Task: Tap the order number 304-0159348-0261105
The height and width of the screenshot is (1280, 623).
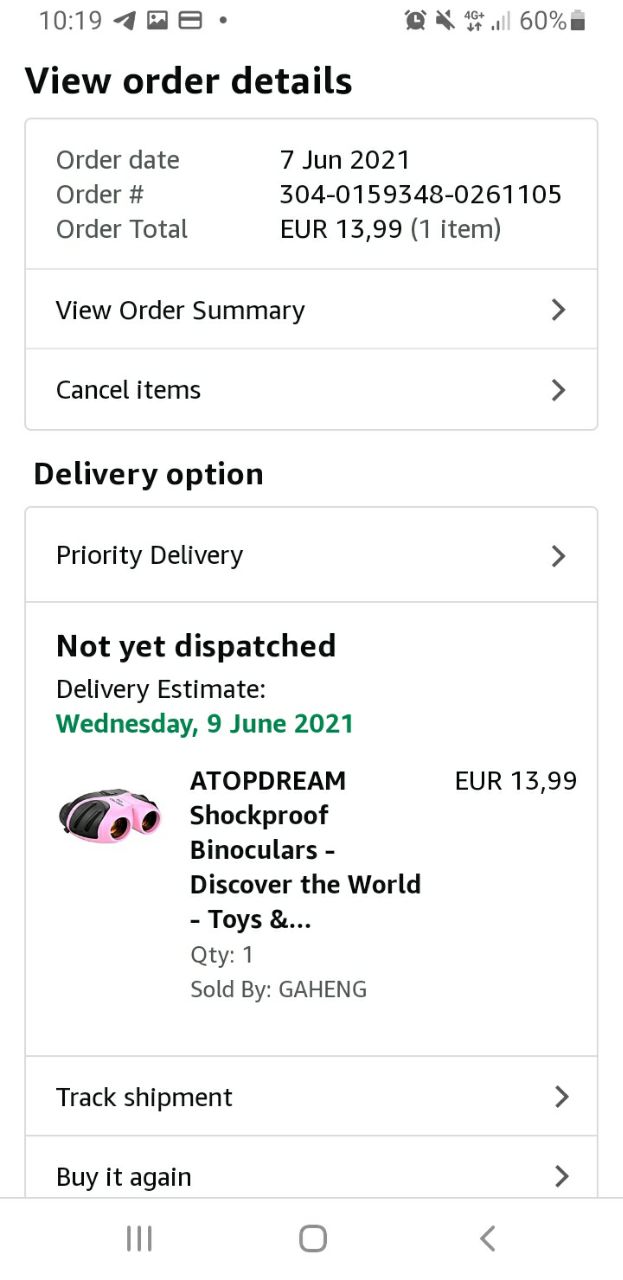Action: (x=420, y=194)
